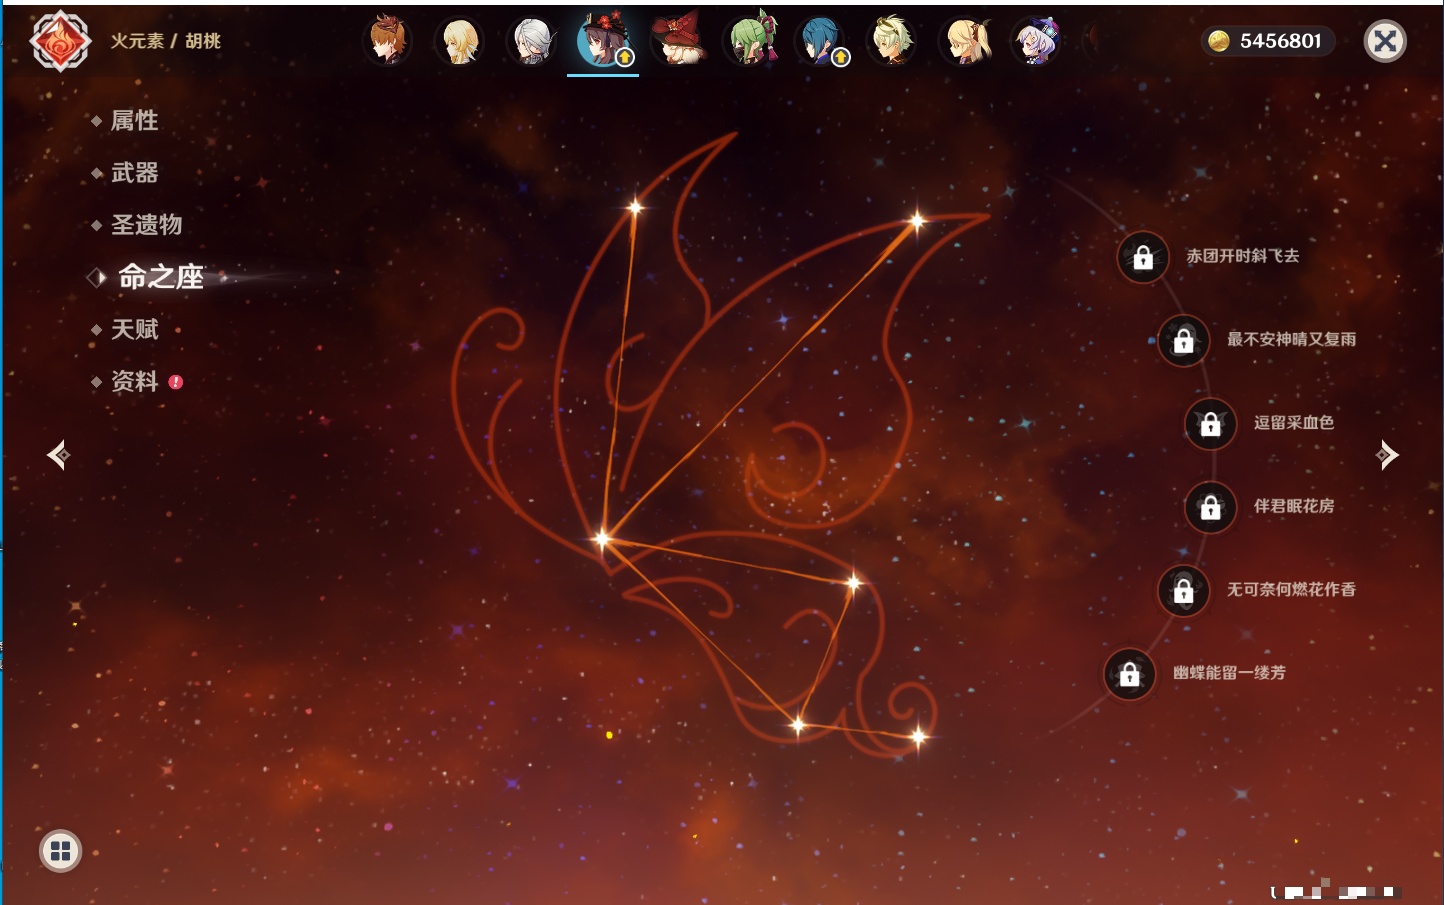Select the 命之座 constellation tab
This screenshot has width=1444, height=905.
[161, 277]
